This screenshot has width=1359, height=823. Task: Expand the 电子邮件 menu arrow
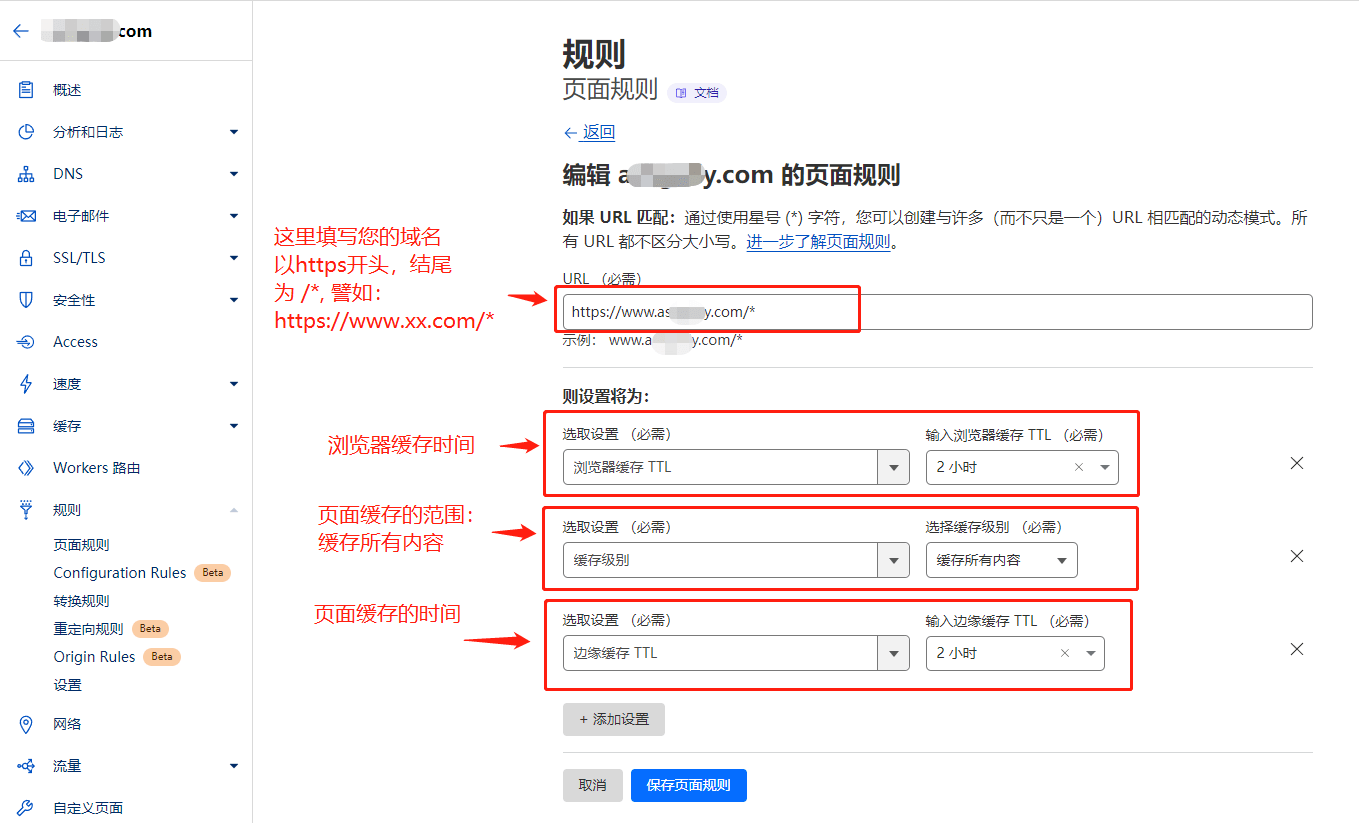[234, 216]
